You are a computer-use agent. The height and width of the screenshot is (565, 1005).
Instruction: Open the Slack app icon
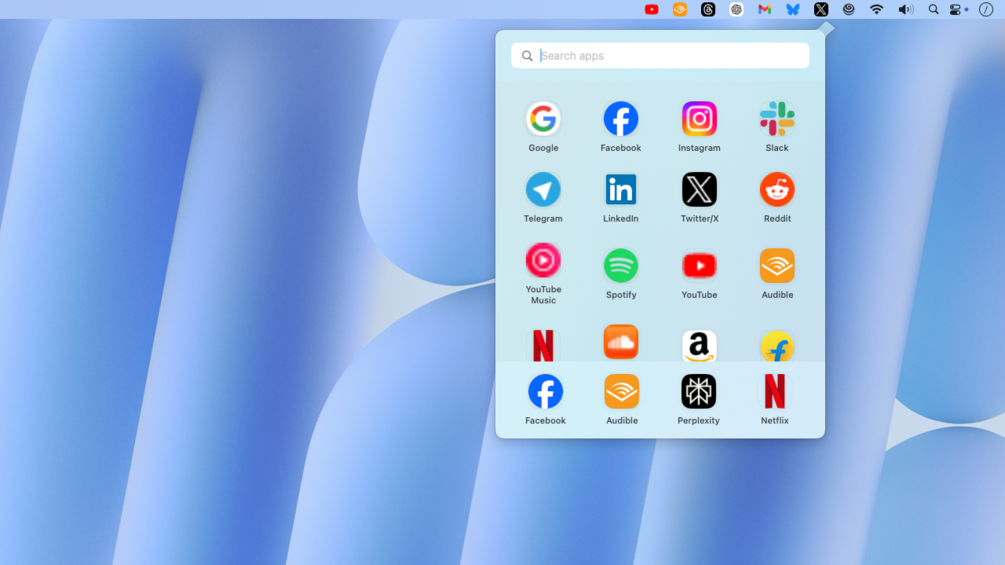click(777, 119)
